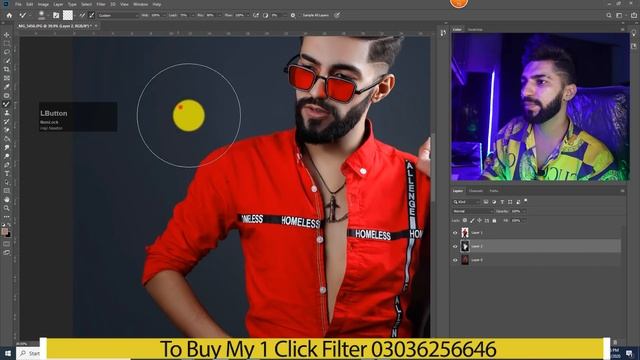Open Windows notification center icon
The width and height of the screenshot is (640, 360).
629,353
